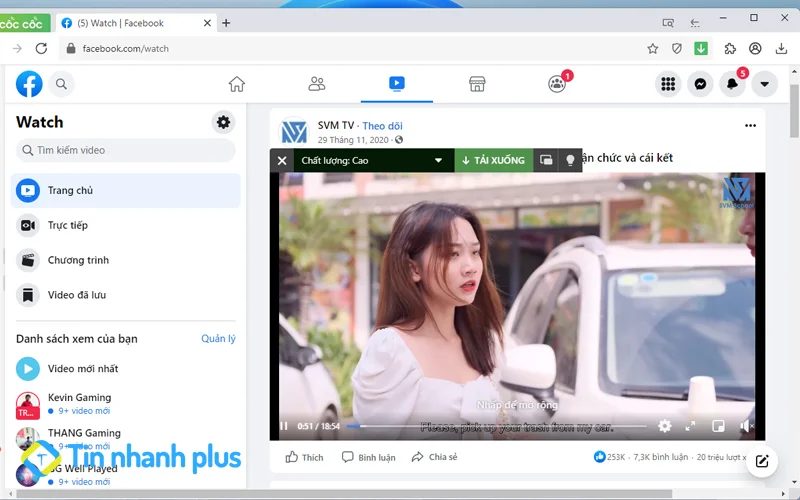Click the video subtitle text 'Nhấp để mở rộng'
This screenshot has height=500, width=800.
pos(517,405)
